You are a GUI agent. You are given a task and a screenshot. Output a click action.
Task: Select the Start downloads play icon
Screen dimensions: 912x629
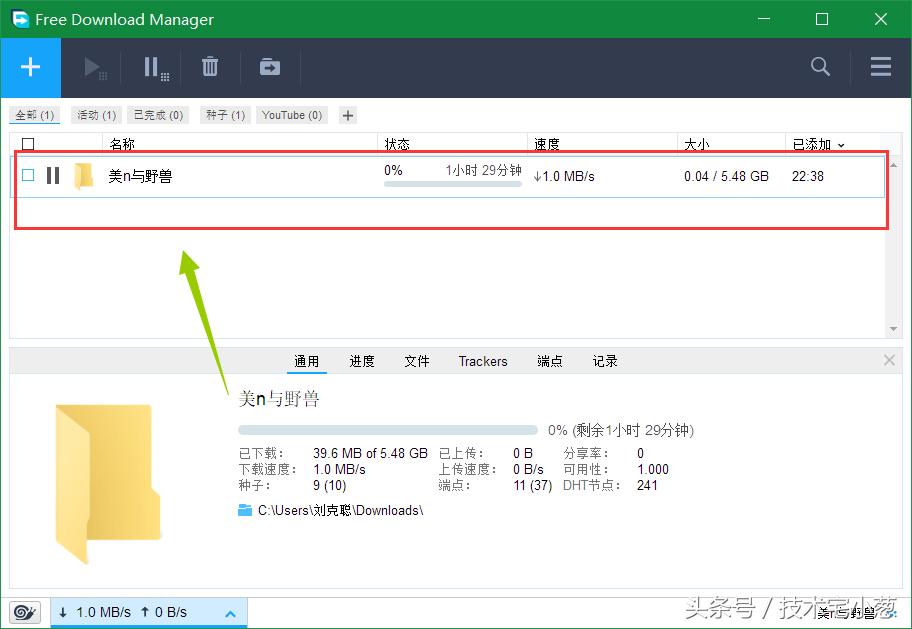[95, 67]
